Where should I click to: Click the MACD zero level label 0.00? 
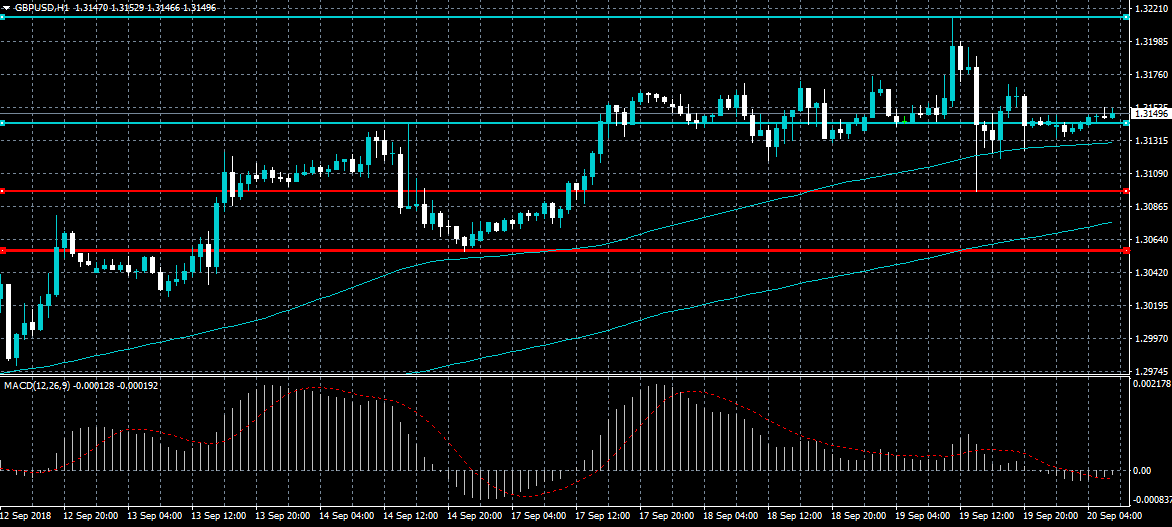(1141, 470)
